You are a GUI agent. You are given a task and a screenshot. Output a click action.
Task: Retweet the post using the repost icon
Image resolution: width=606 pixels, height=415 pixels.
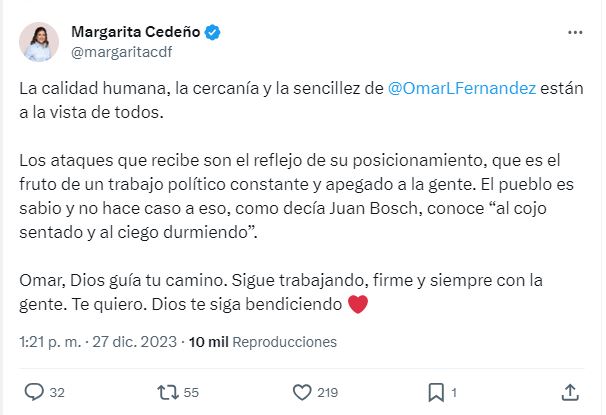[x=167, y=391]
